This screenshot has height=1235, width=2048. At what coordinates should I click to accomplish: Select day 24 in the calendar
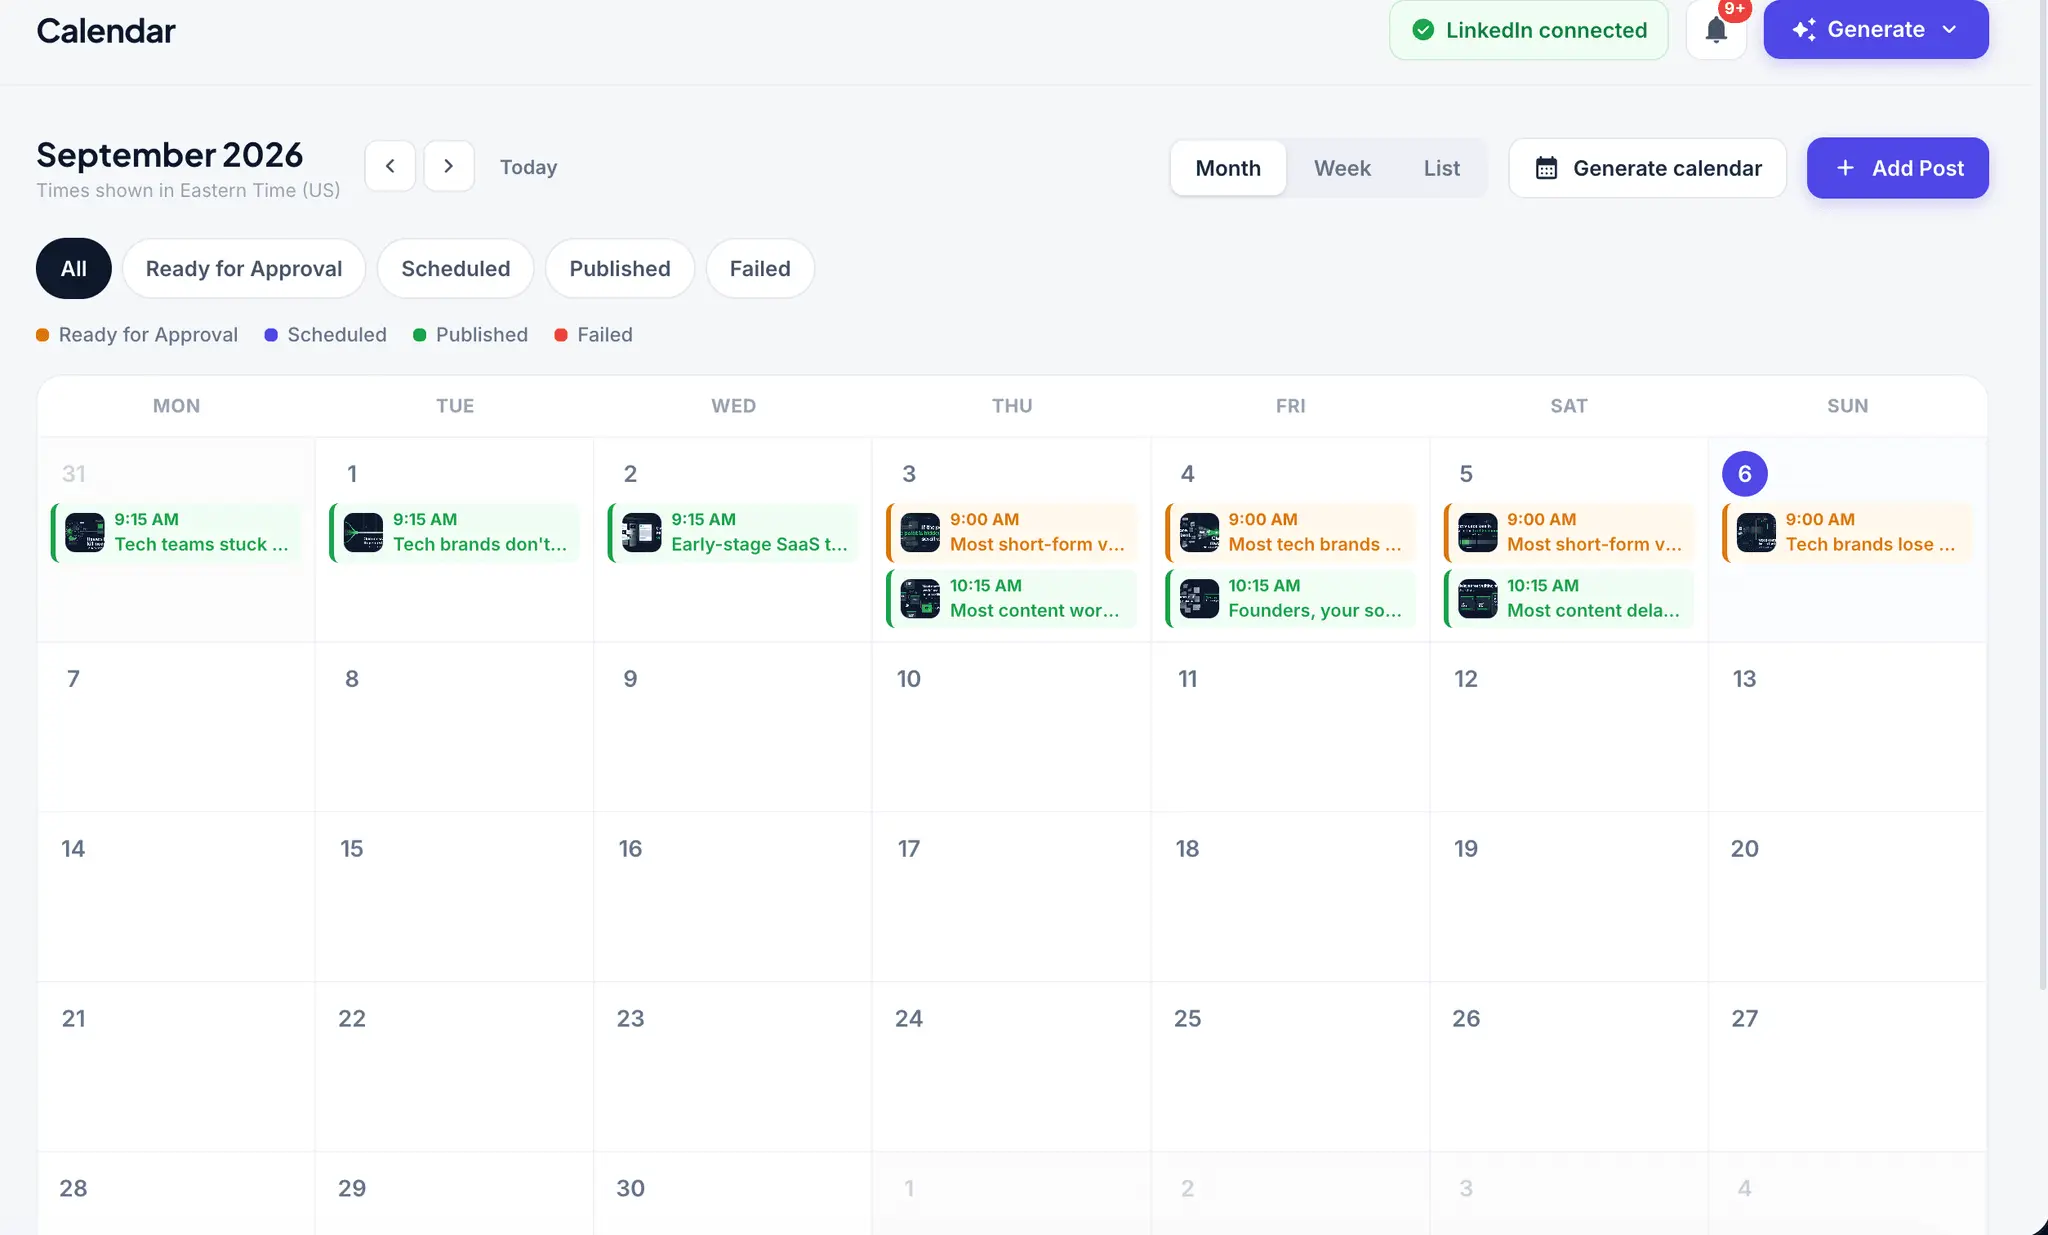[908, 1018]
